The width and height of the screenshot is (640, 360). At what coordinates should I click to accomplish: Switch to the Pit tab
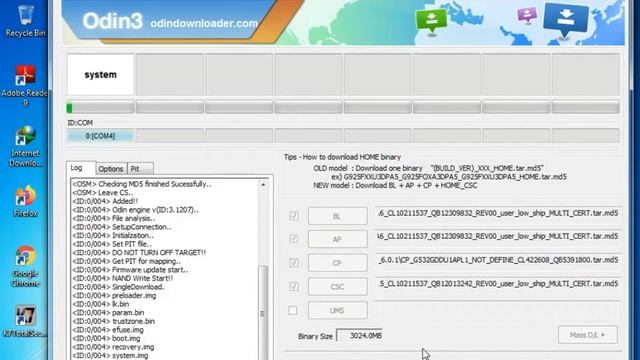coord(140,169)
